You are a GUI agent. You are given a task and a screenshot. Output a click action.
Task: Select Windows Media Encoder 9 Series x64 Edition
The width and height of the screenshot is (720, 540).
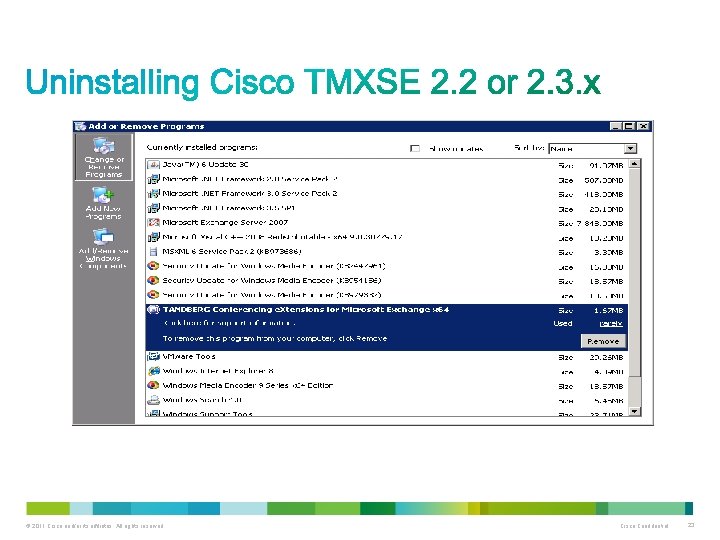point(387,385)
